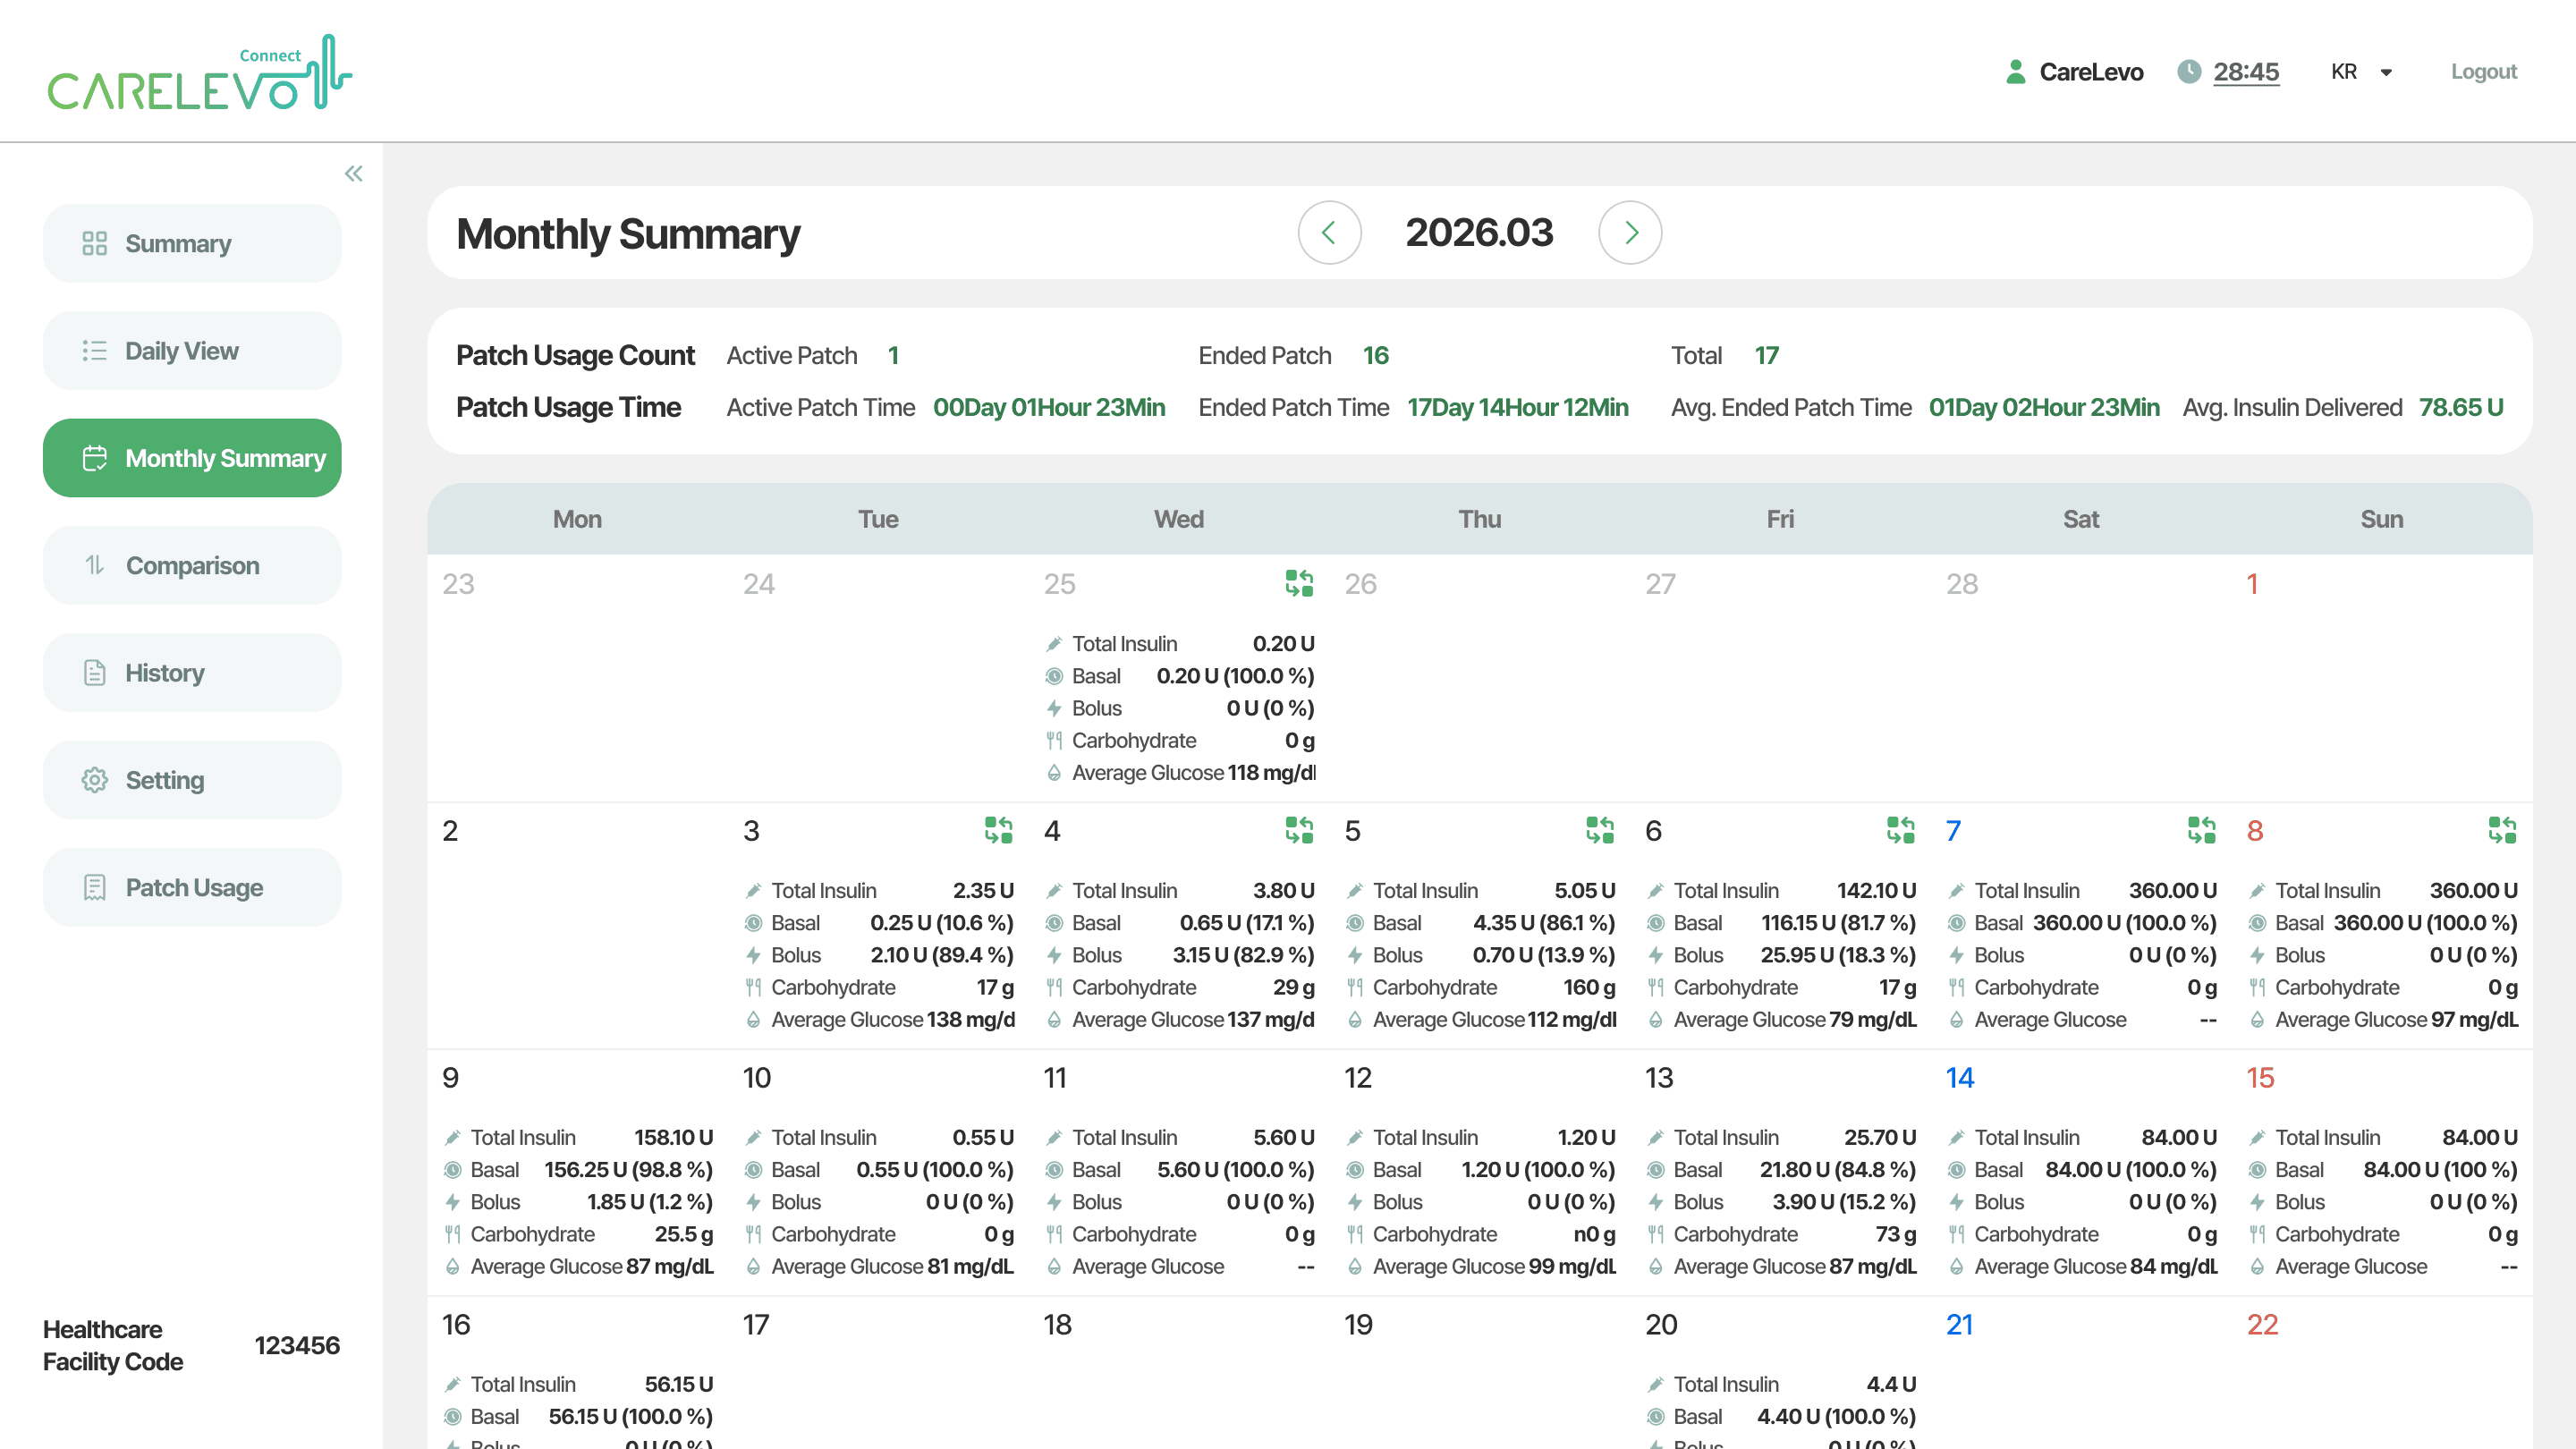Screen dimensions: 2576x1449
Task: Go to the next month arrow
Action: click(x=1630, y=233)
